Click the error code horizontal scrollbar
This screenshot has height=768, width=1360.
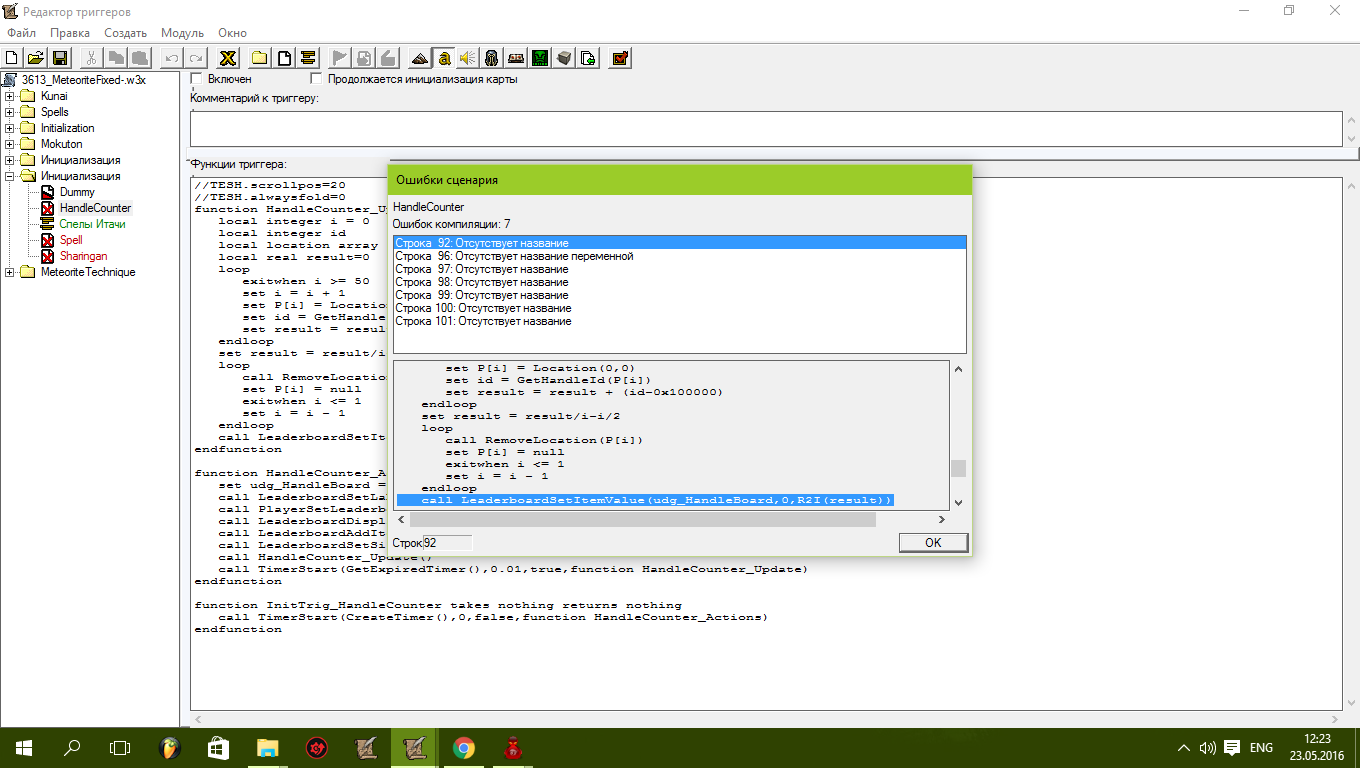tap(638, 520)
